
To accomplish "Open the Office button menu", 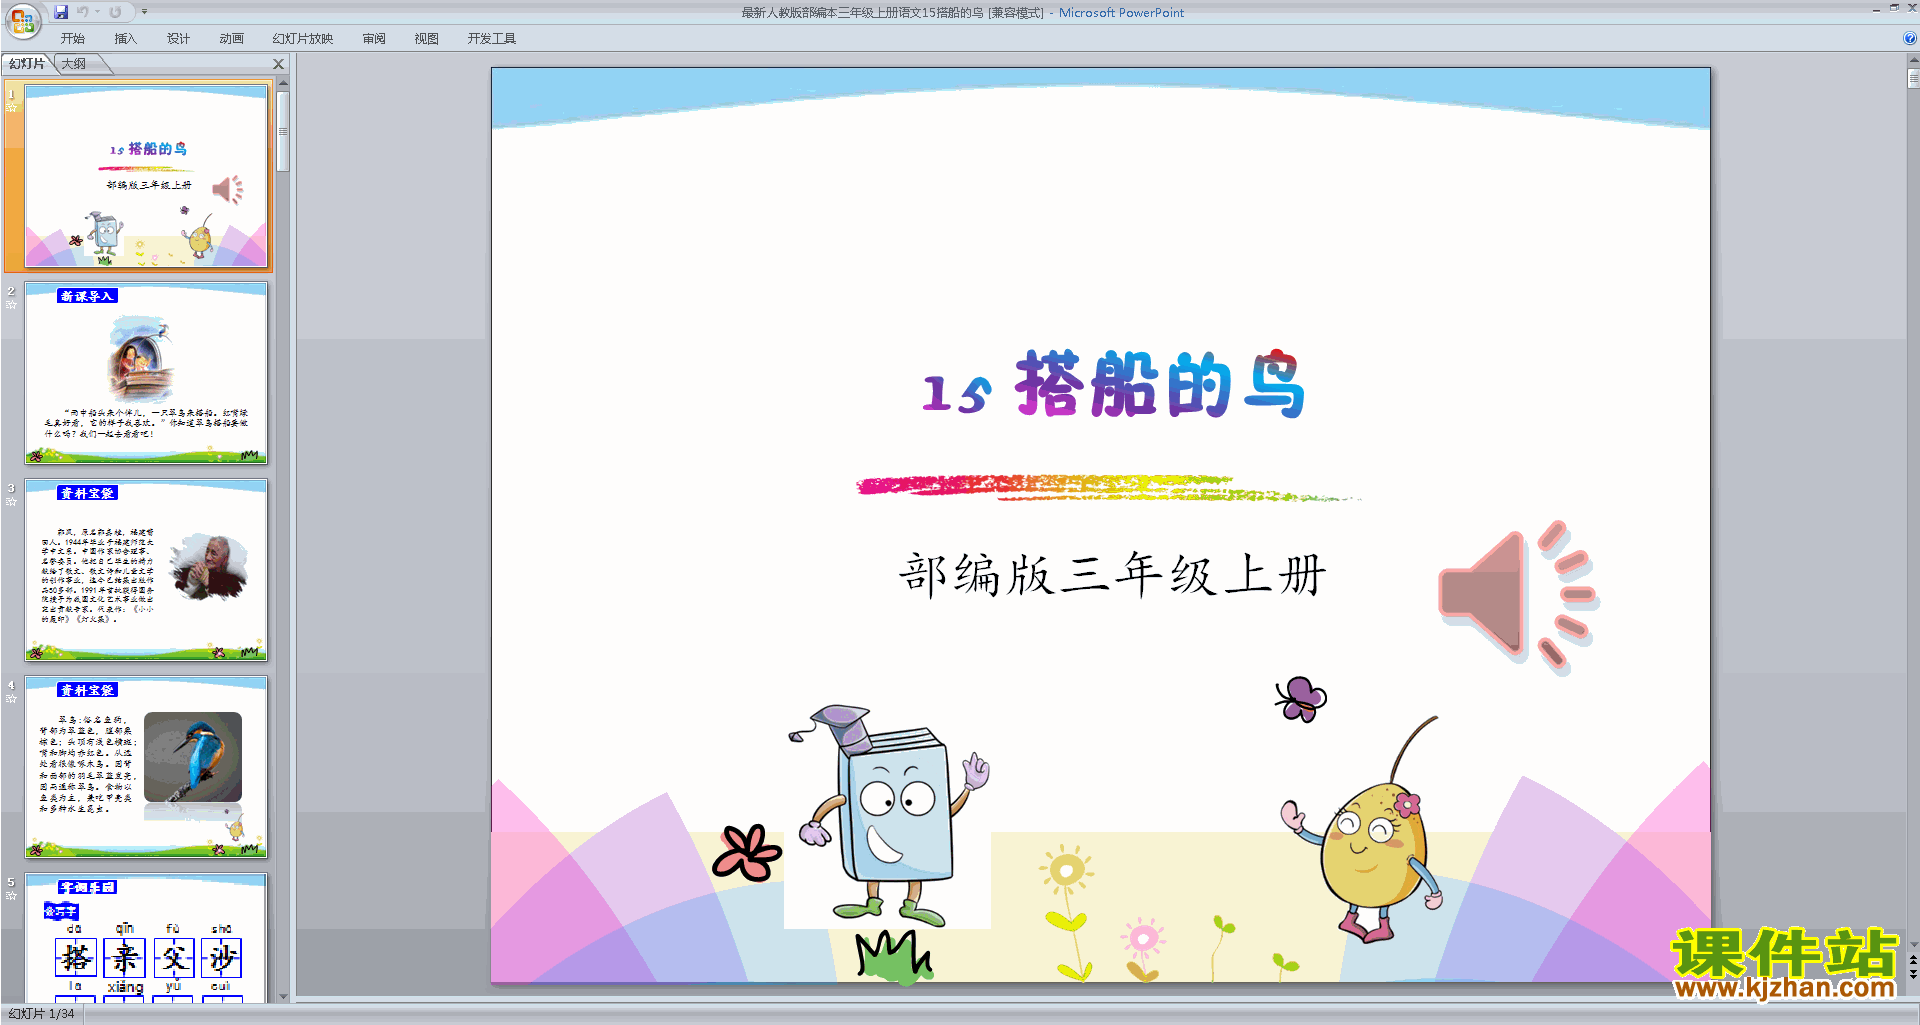I will point(22,20).
